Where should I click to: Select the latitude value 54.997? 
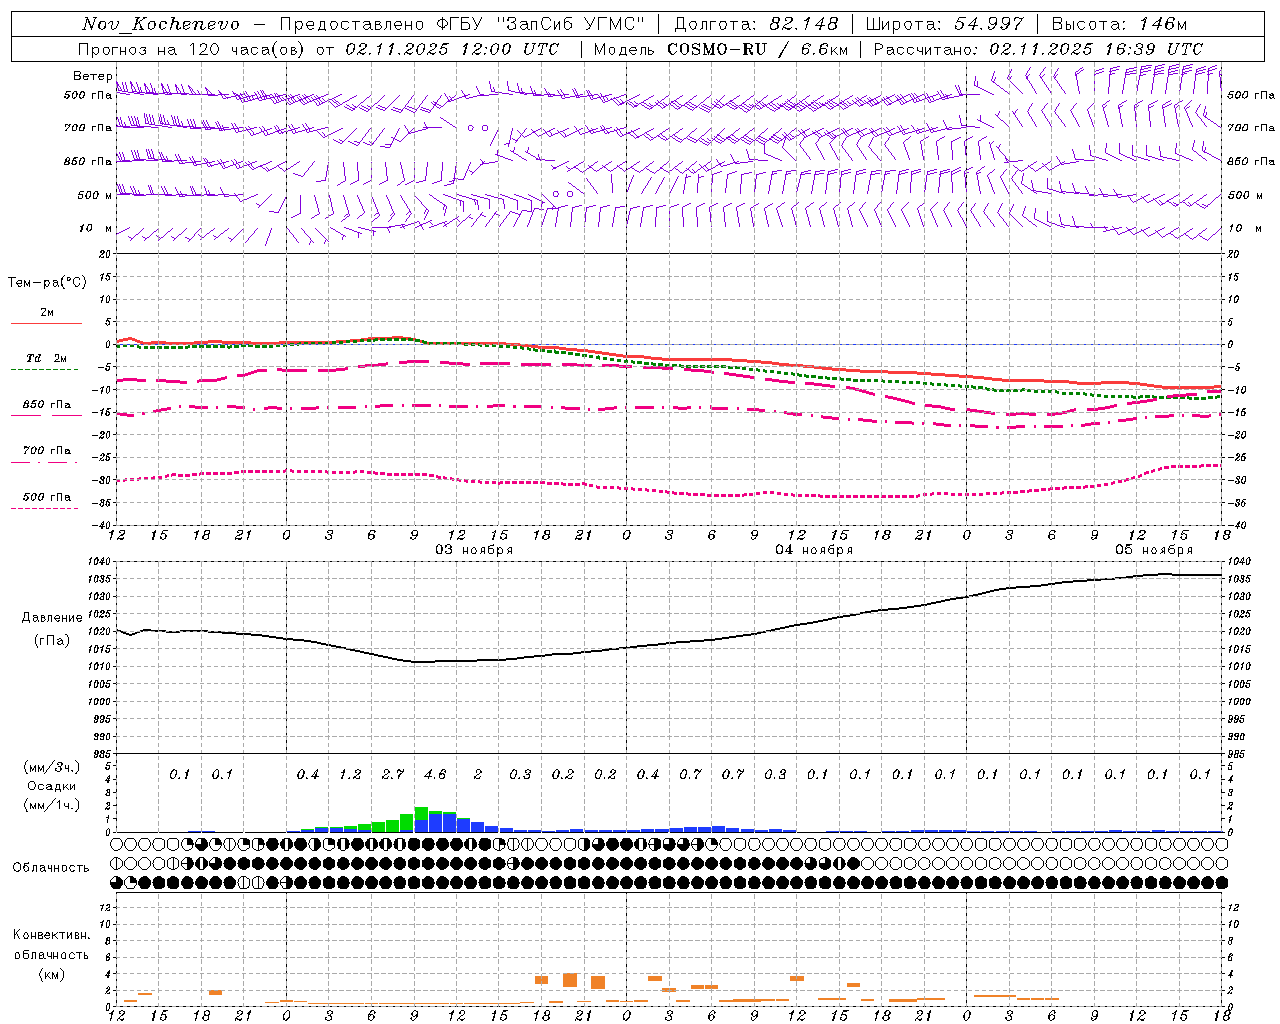click(x=989, y=24)
